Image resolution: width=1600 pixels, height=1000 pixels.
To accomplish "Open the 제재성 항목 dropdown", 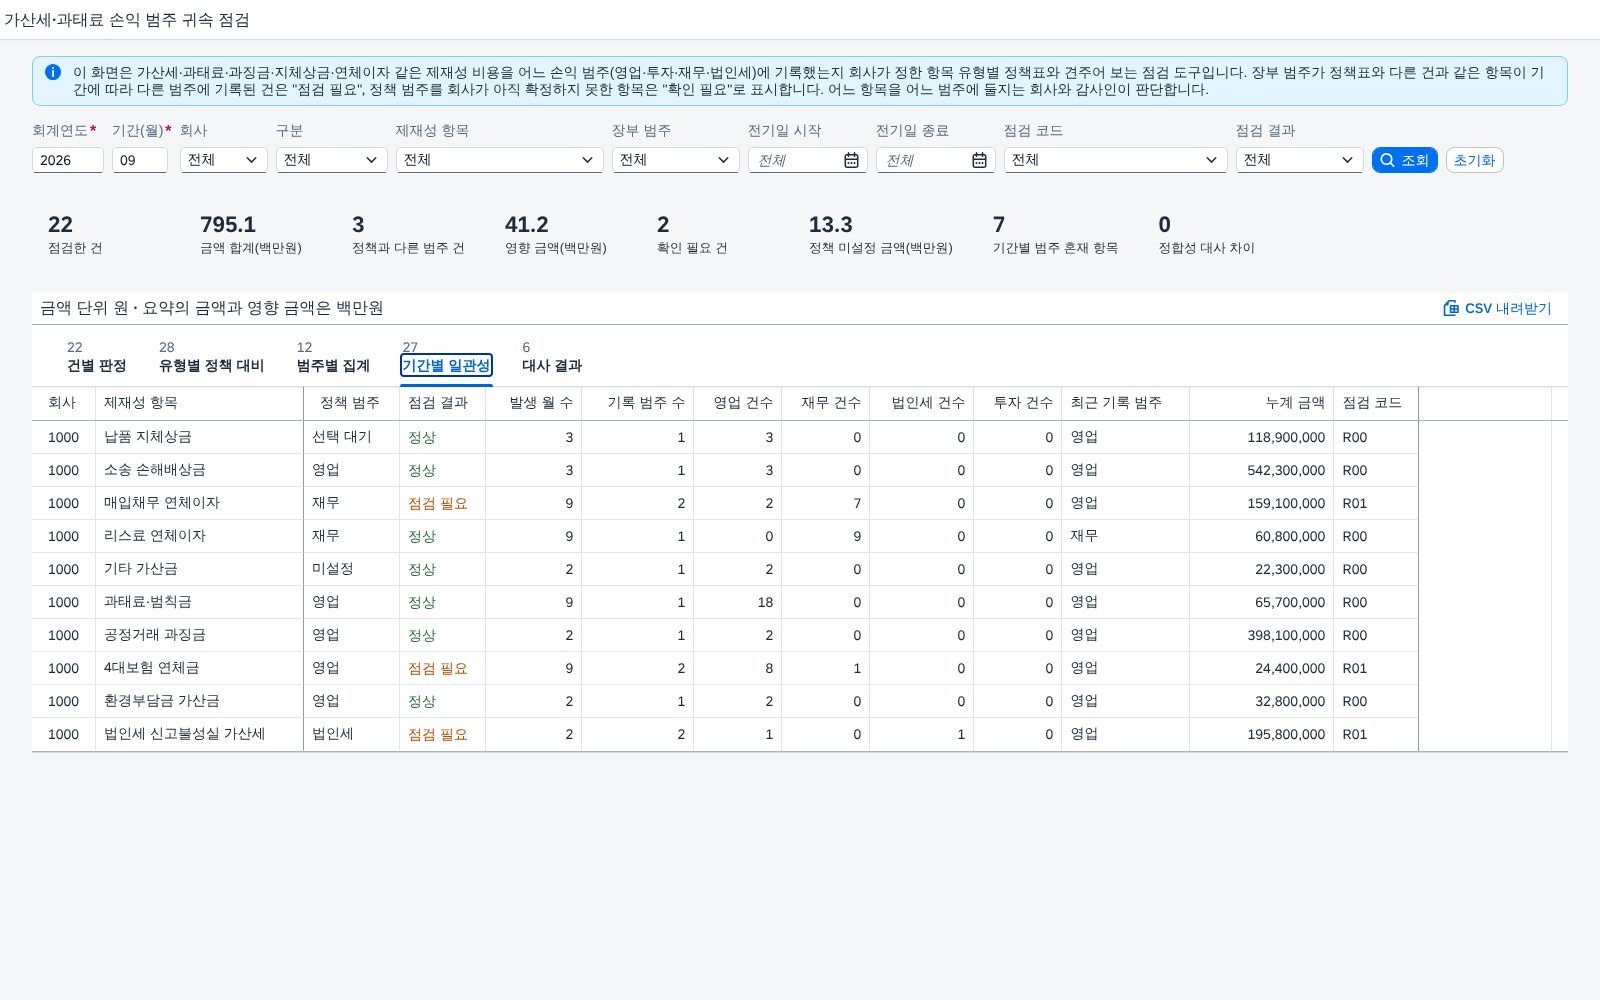I will pyautogui.click(x=499, y=160).
